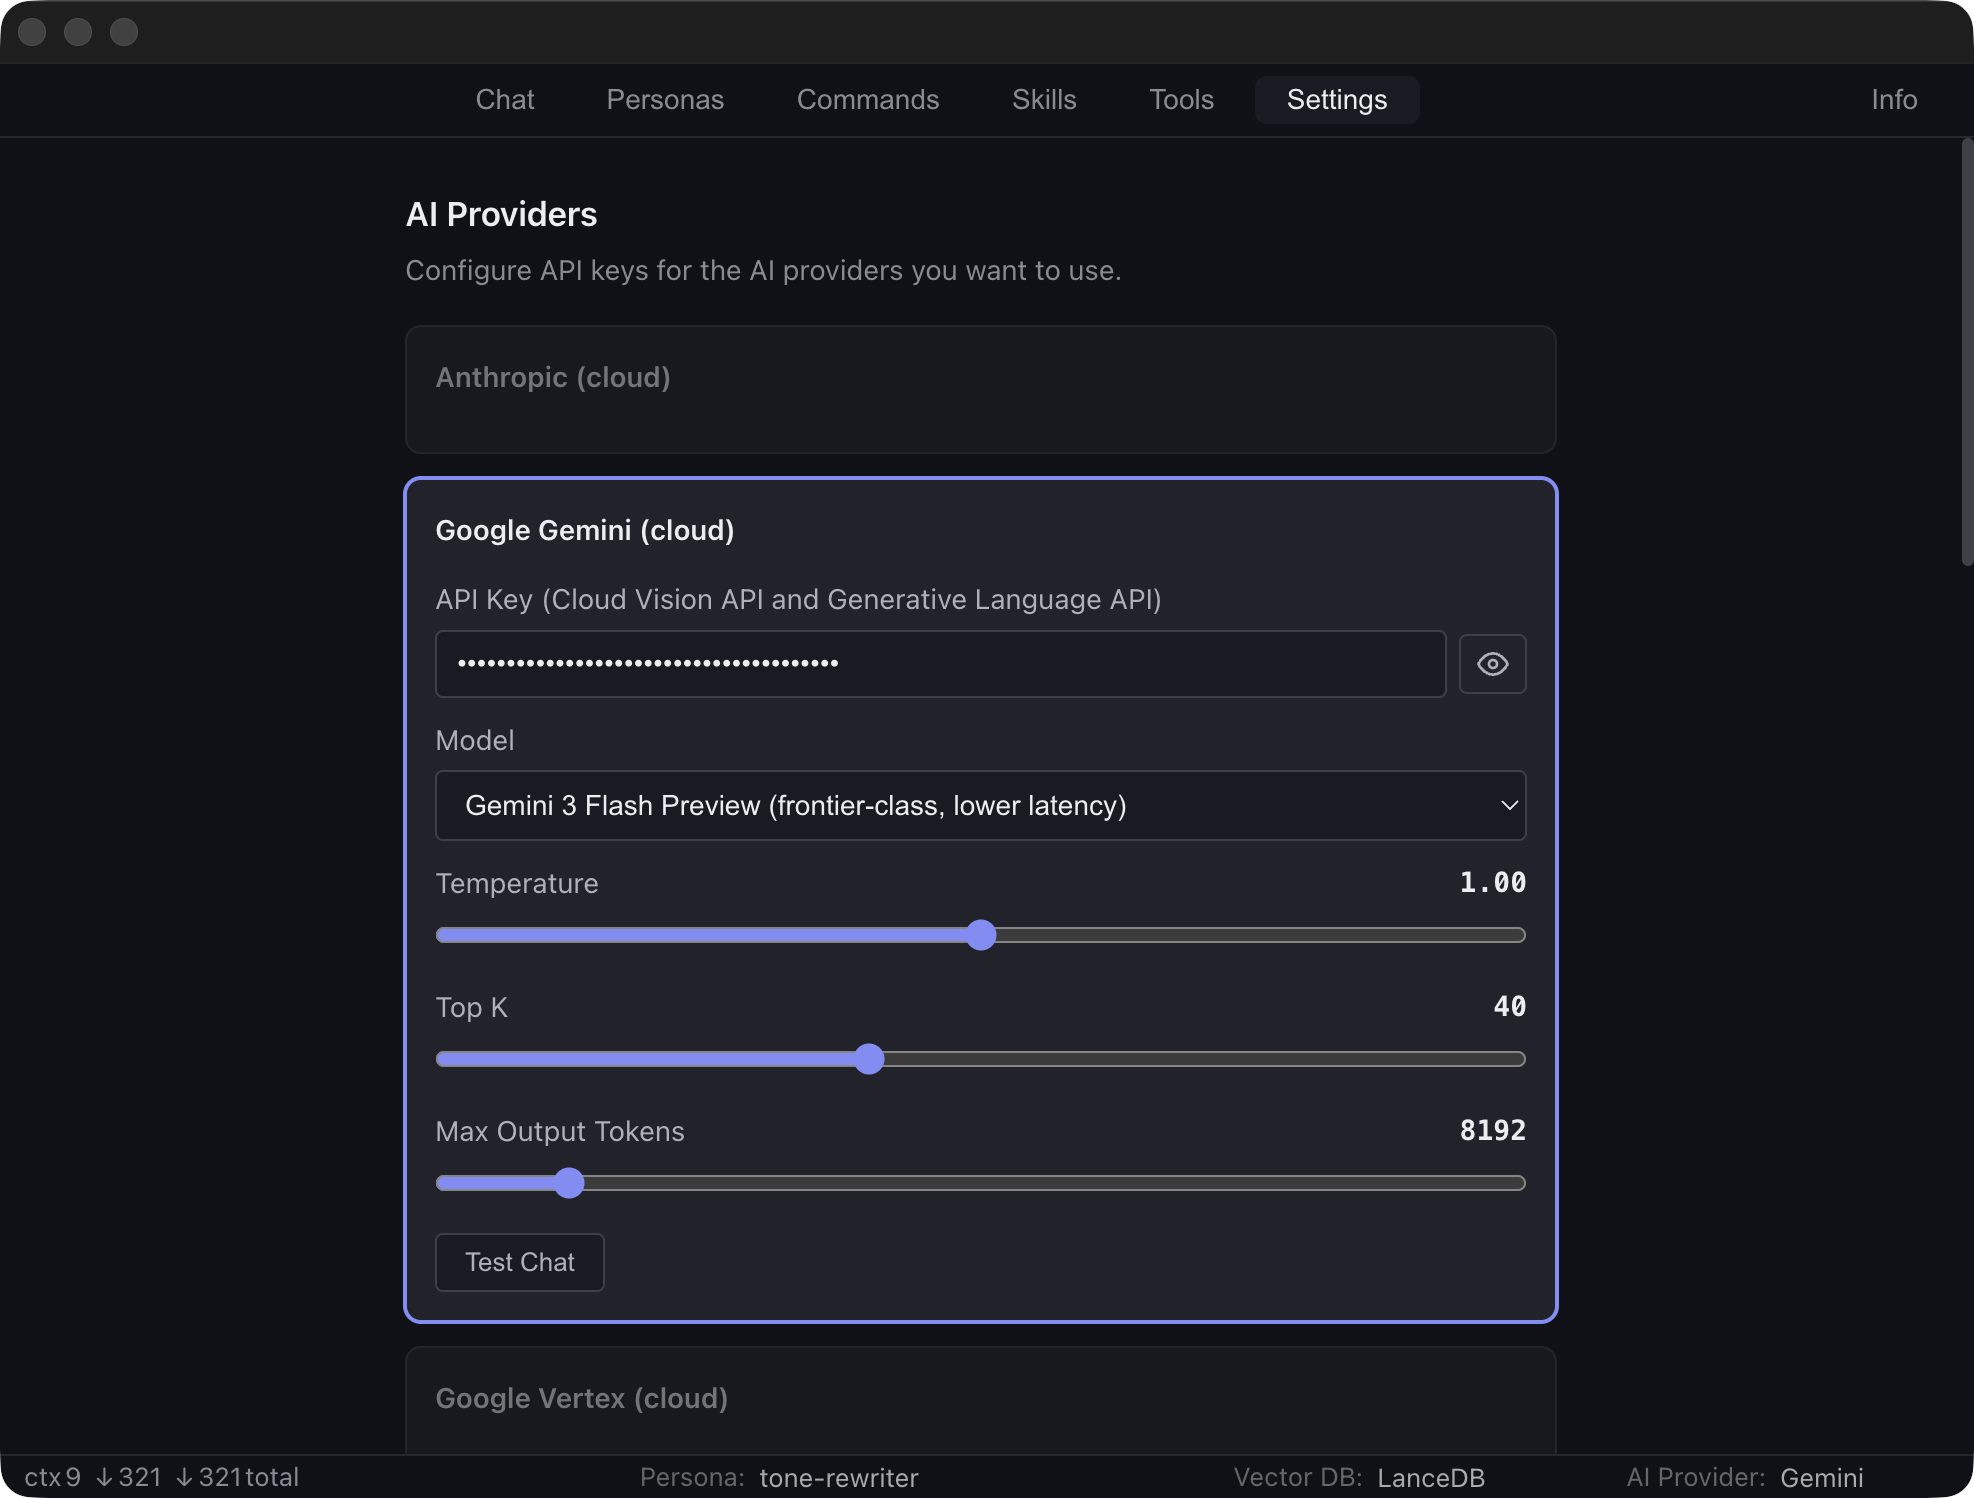This screenshot has width=1974, height=1498.
Task: Adjust the Max Output Tokens slider
Action: (x=569, y=1183)
